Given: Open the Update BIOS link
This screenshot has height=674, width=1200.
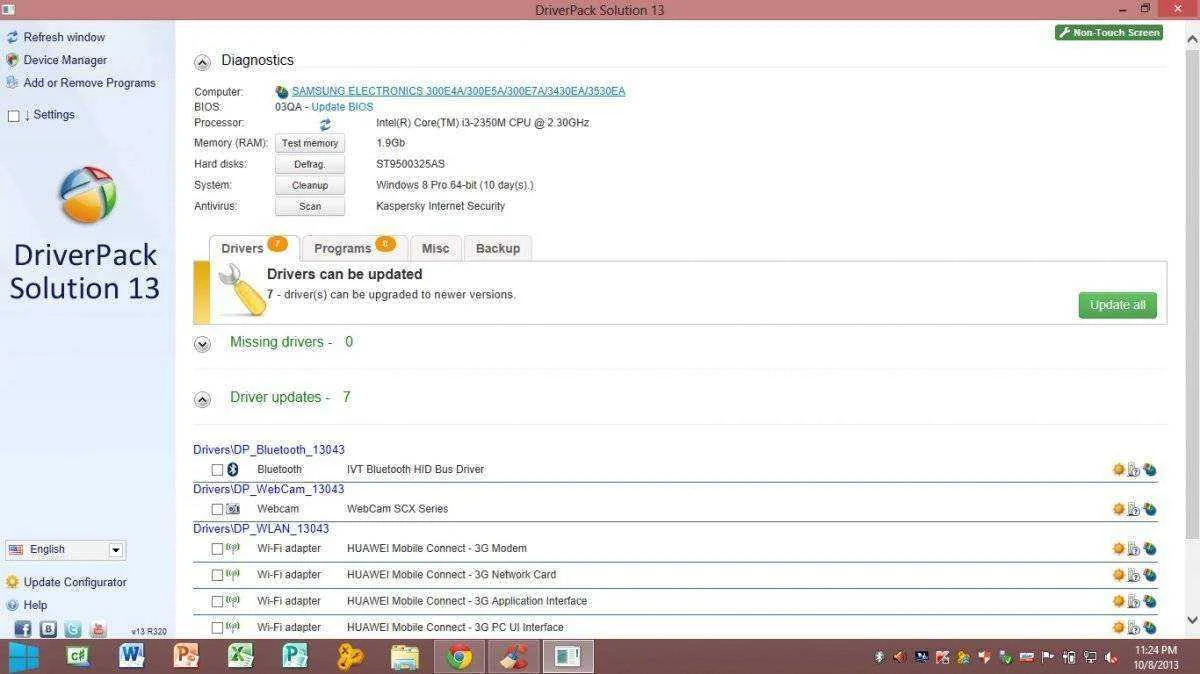Looking at the screenshot, I should [x=342, y=107].
